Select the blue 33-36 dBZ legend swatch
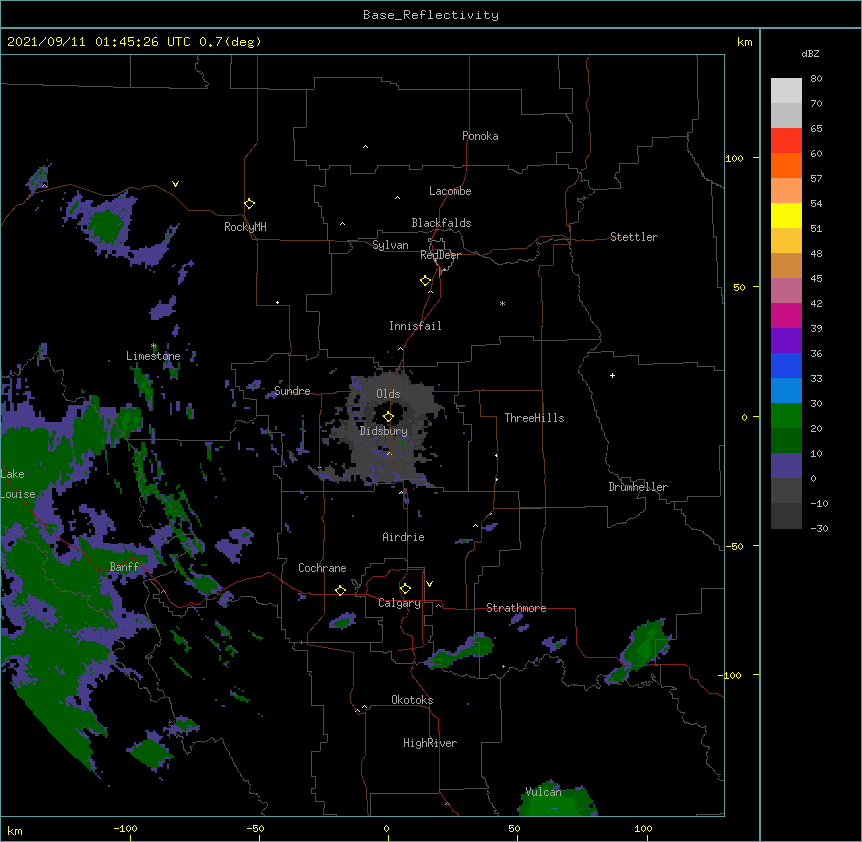Image resolution: width=862 pixels, height=842 pixels. point(786,365)
